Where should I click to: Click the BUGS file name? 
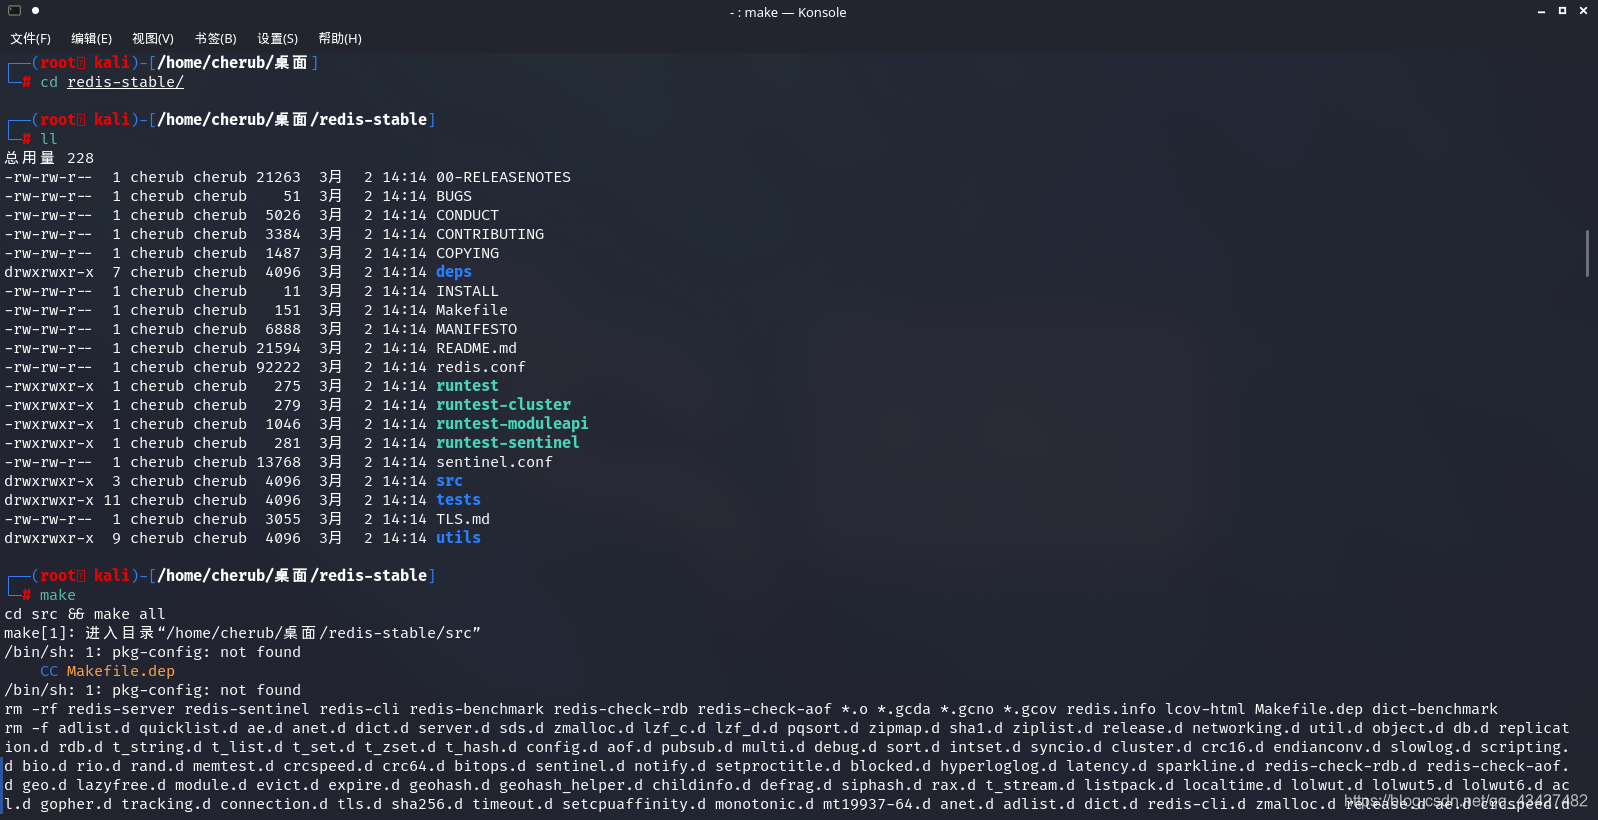(454, 196)
